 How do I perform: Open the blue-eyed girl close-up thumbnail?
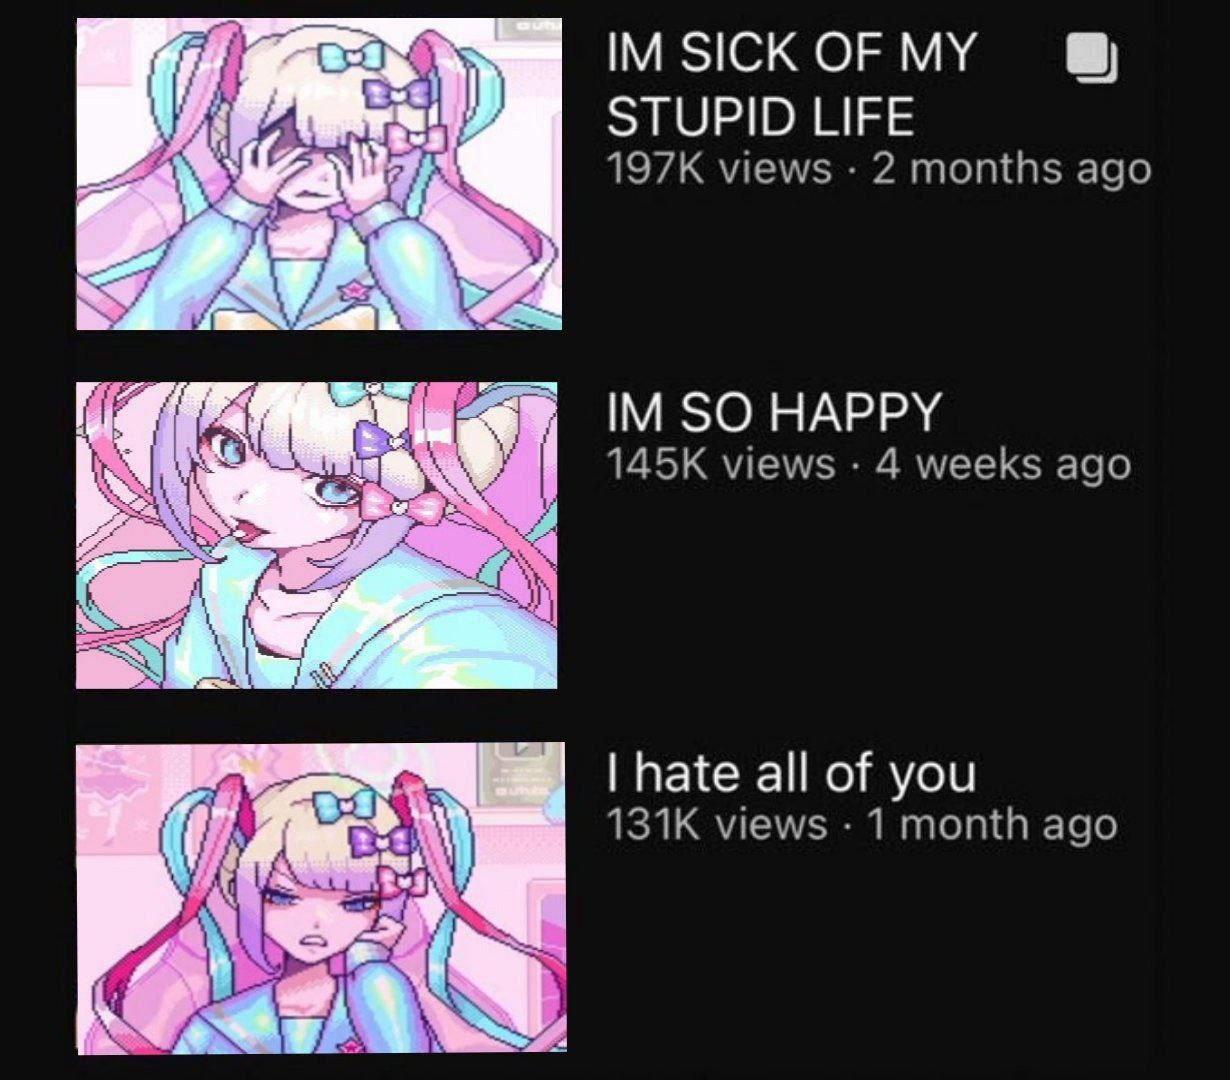pyautogui.click(x=317, y=535)
